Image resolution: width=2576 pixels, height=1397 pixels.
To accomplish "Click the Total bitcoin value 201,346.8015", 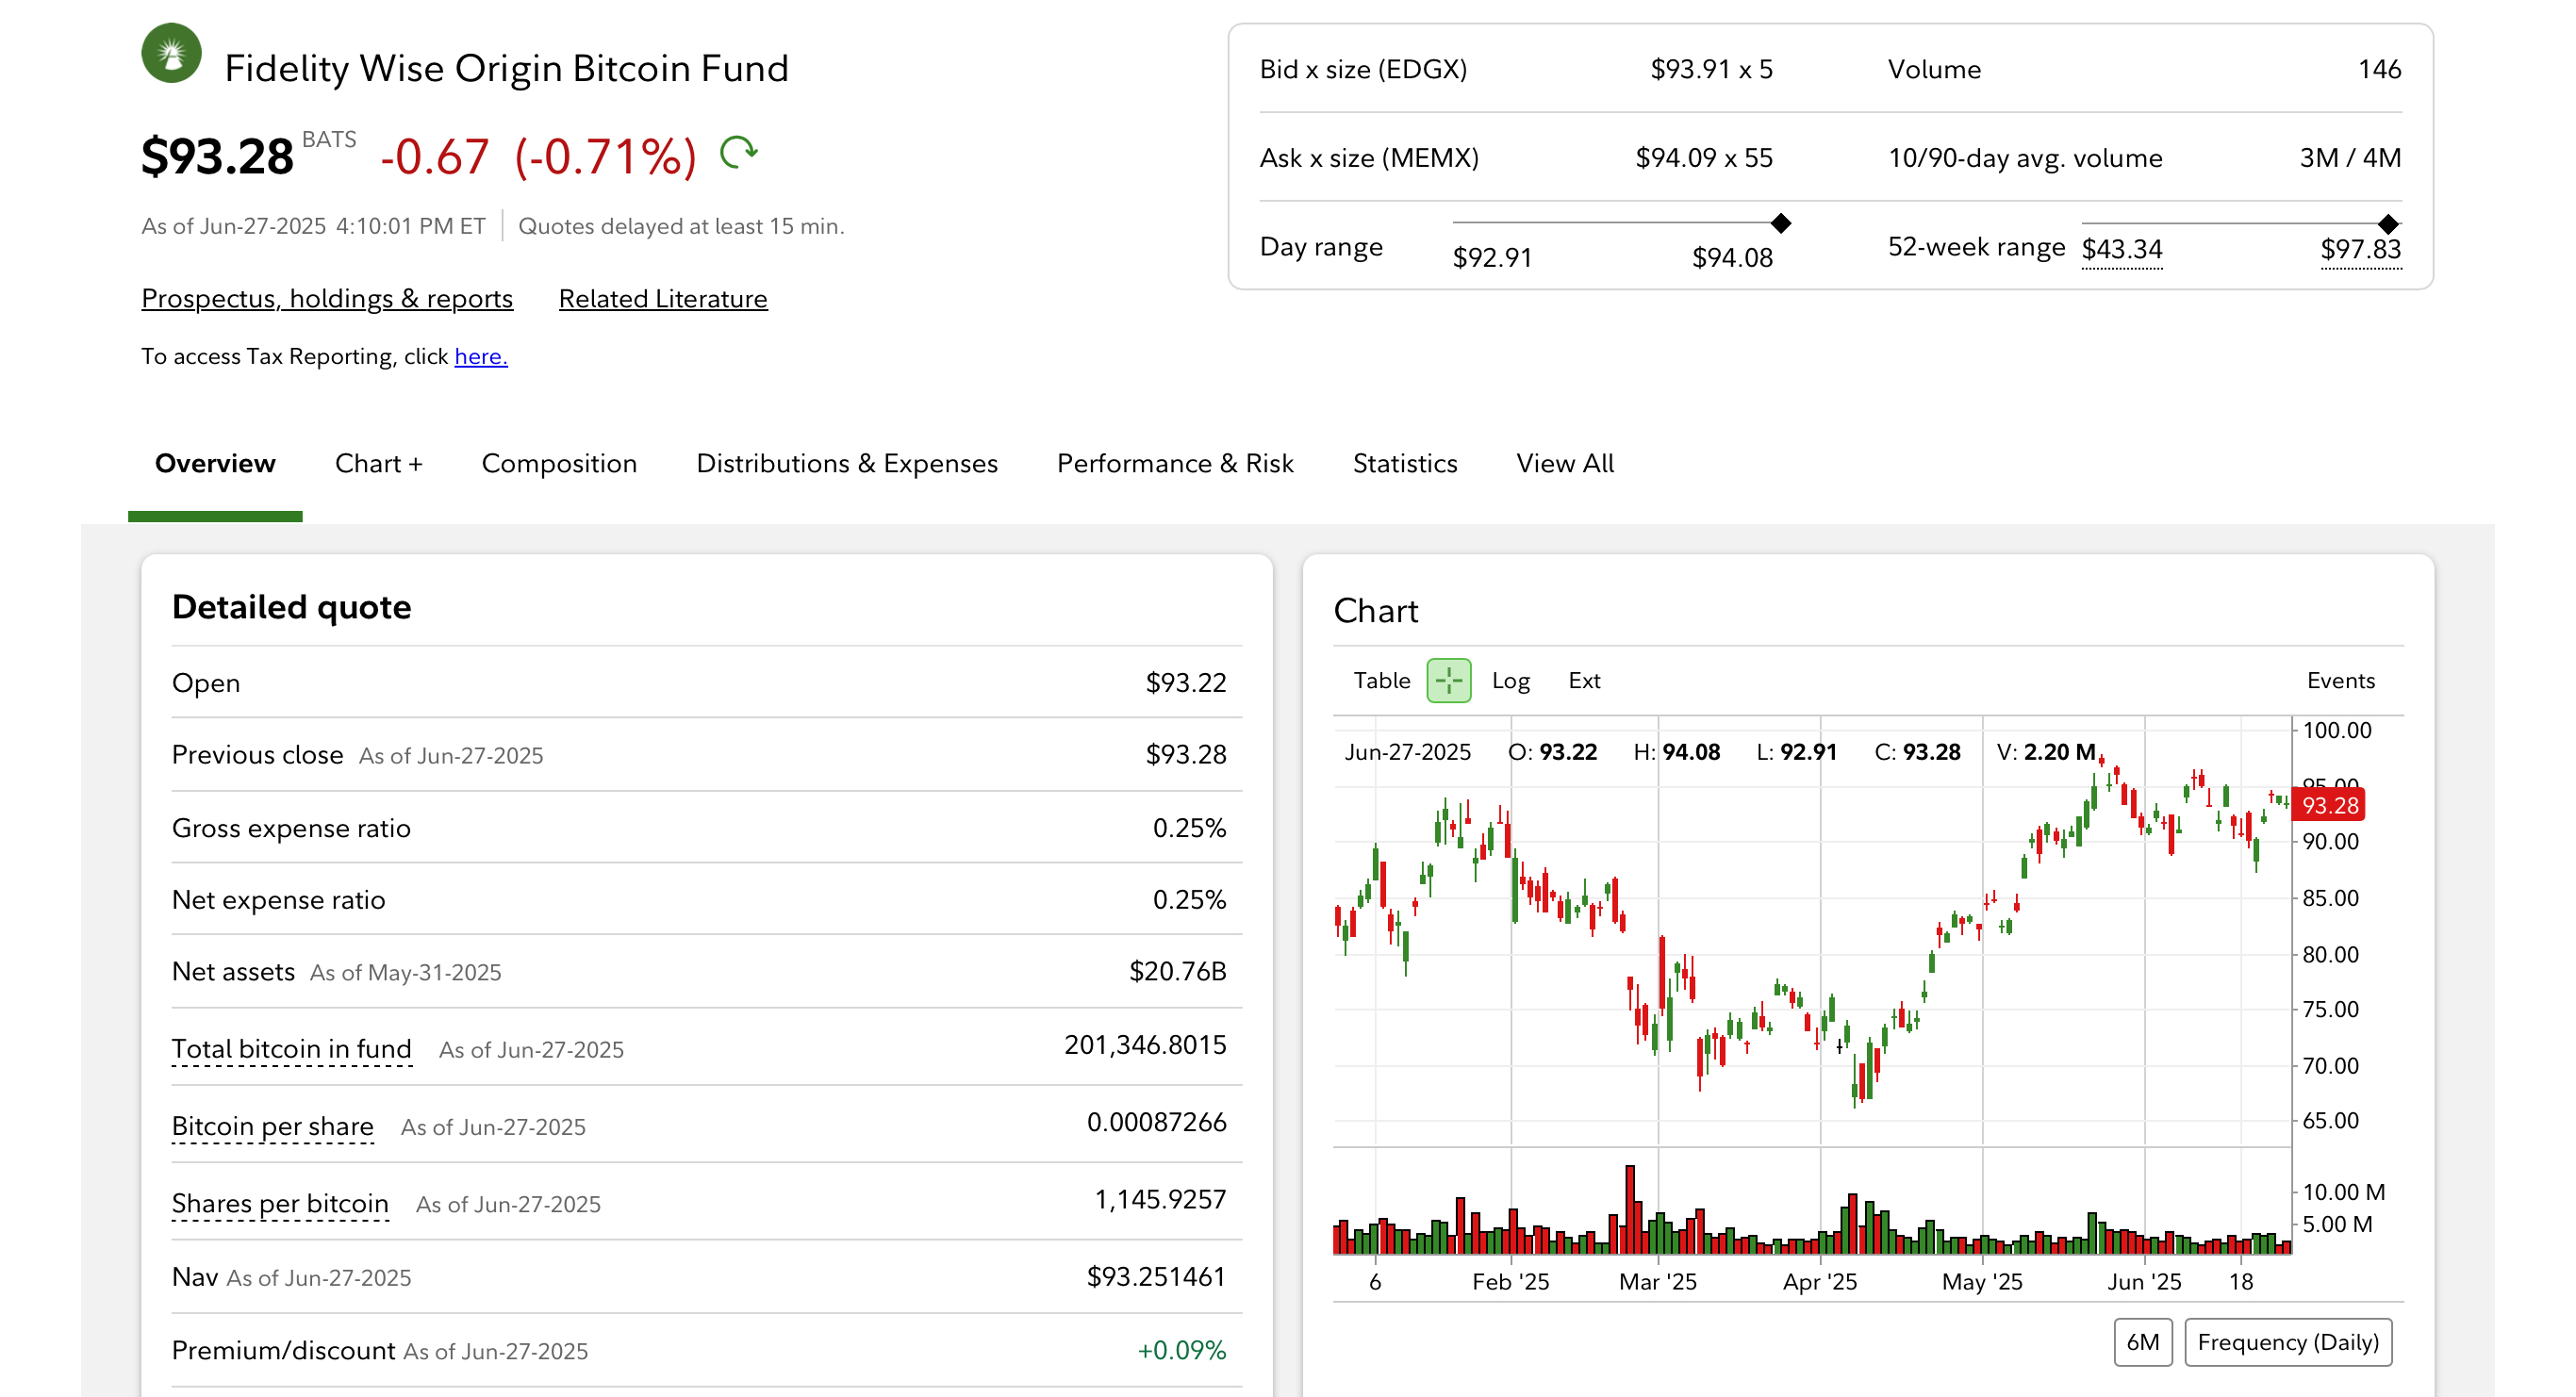I will click(1146, 1044).
